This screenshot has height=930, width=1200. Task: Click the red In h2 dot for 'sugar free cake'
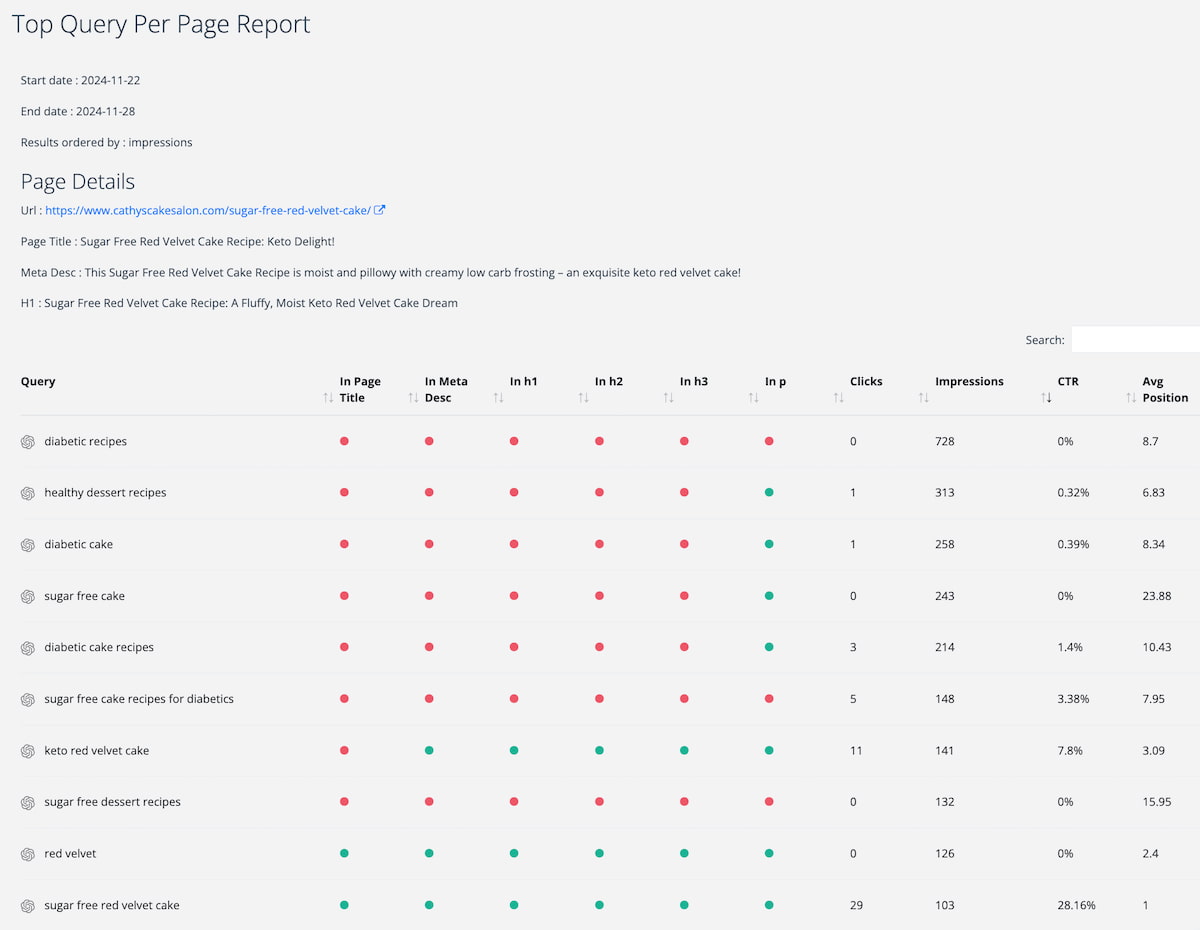pyautogui.click(x=599, y=596)
